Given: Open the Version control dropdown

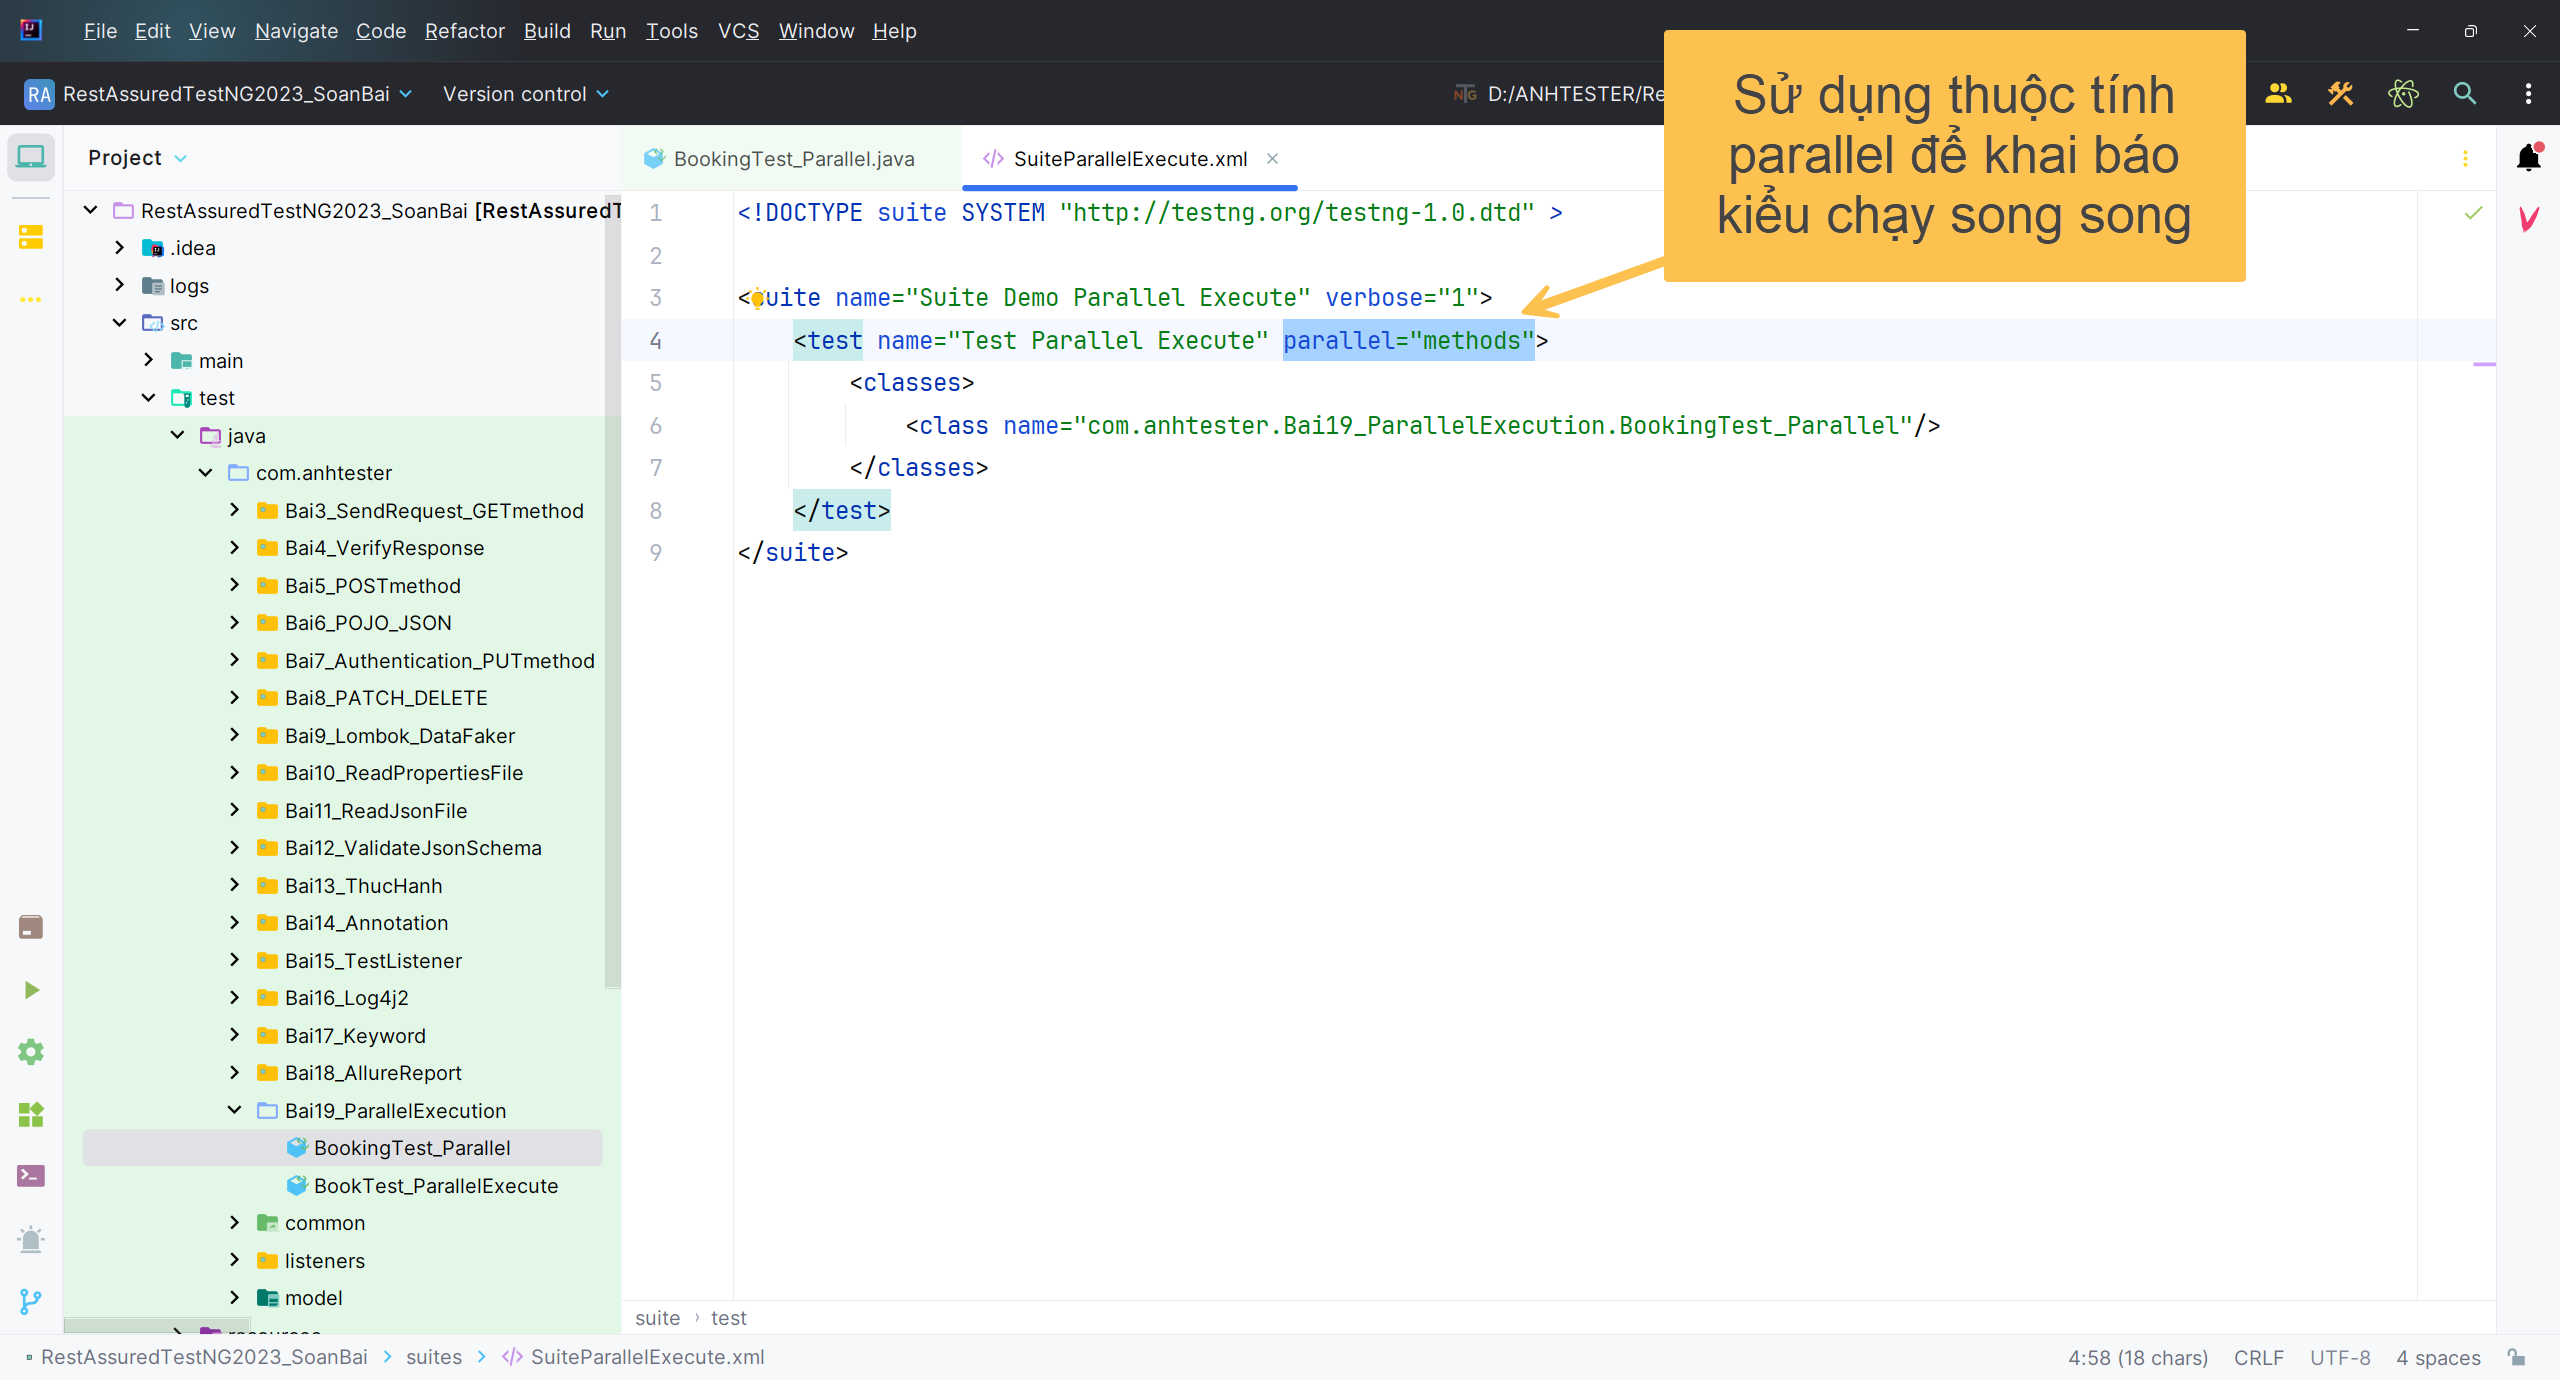Looking at the screenshot, I should [x=526, y=94].
